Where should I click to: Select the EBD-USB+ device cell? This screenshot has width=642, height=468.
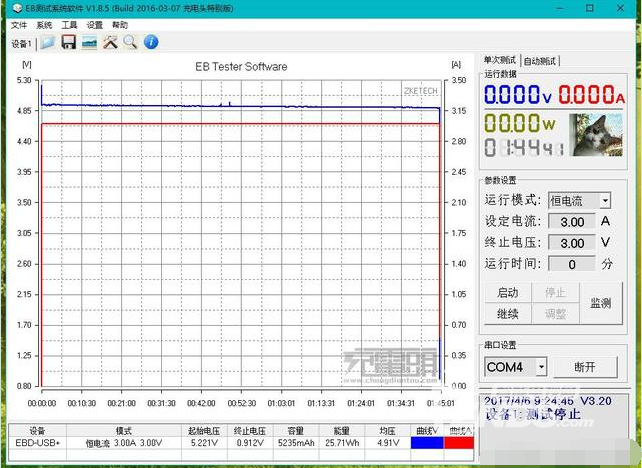point(37,443)
